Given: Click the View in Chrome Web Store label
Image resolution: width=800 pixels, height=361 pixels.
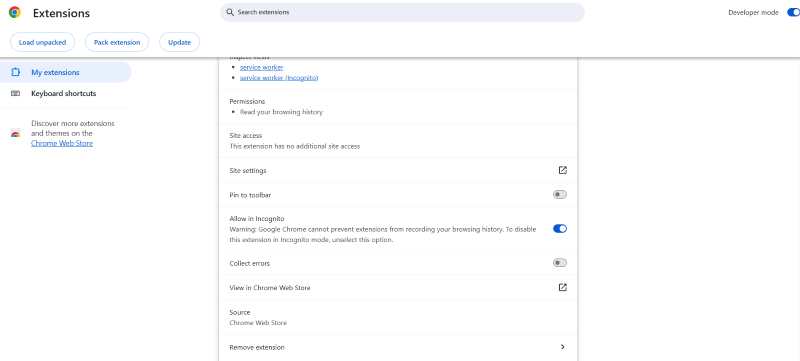Looking at the screenshot, I should (x=270, y=288).
